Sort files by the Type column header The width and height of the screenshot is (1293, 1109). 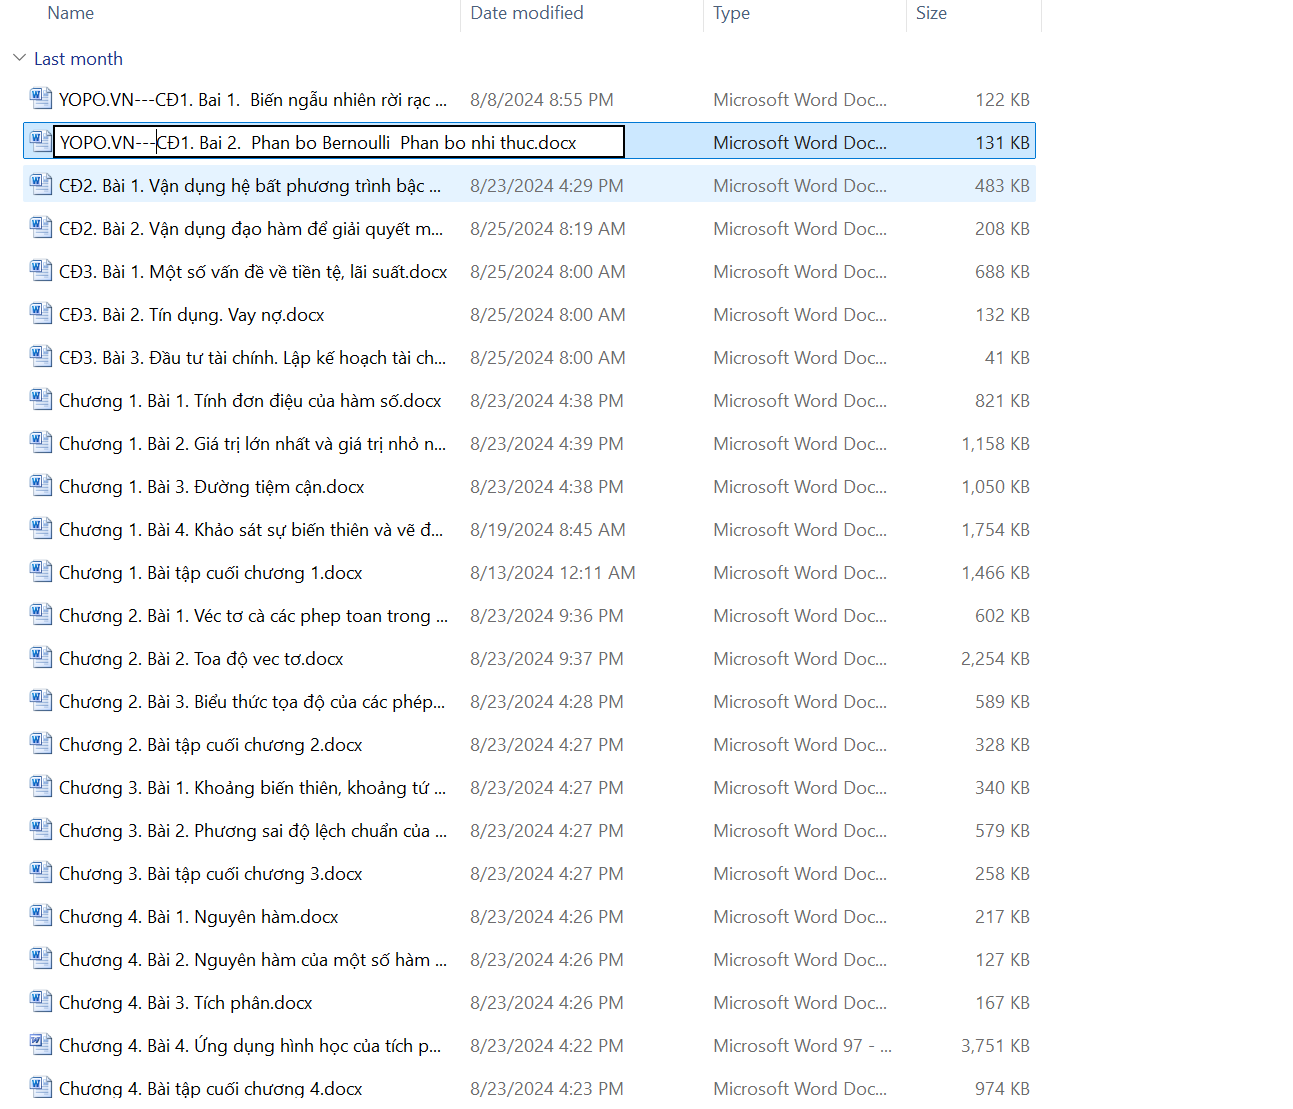[731, 13]
